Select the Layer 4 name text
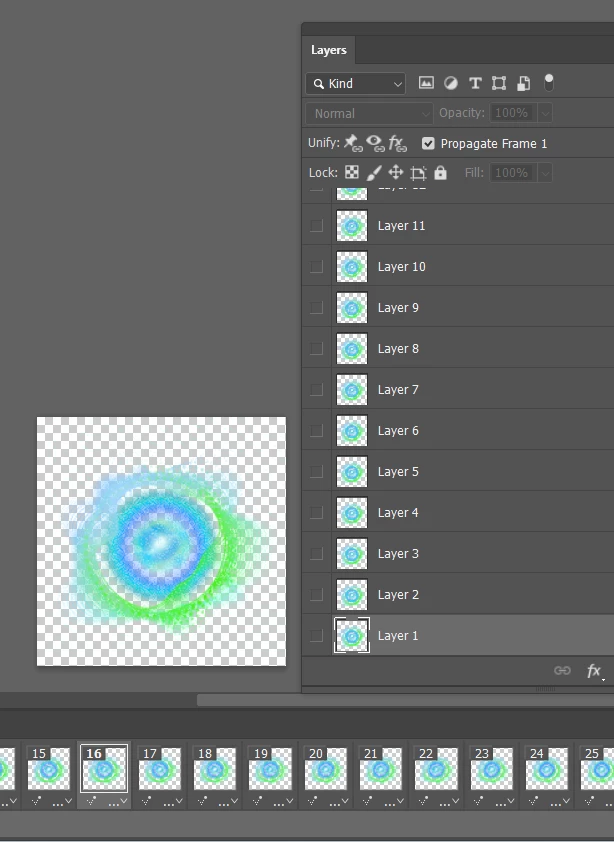Image resolution: width=614 pixels, height=842 pixels. click(398, 513)
